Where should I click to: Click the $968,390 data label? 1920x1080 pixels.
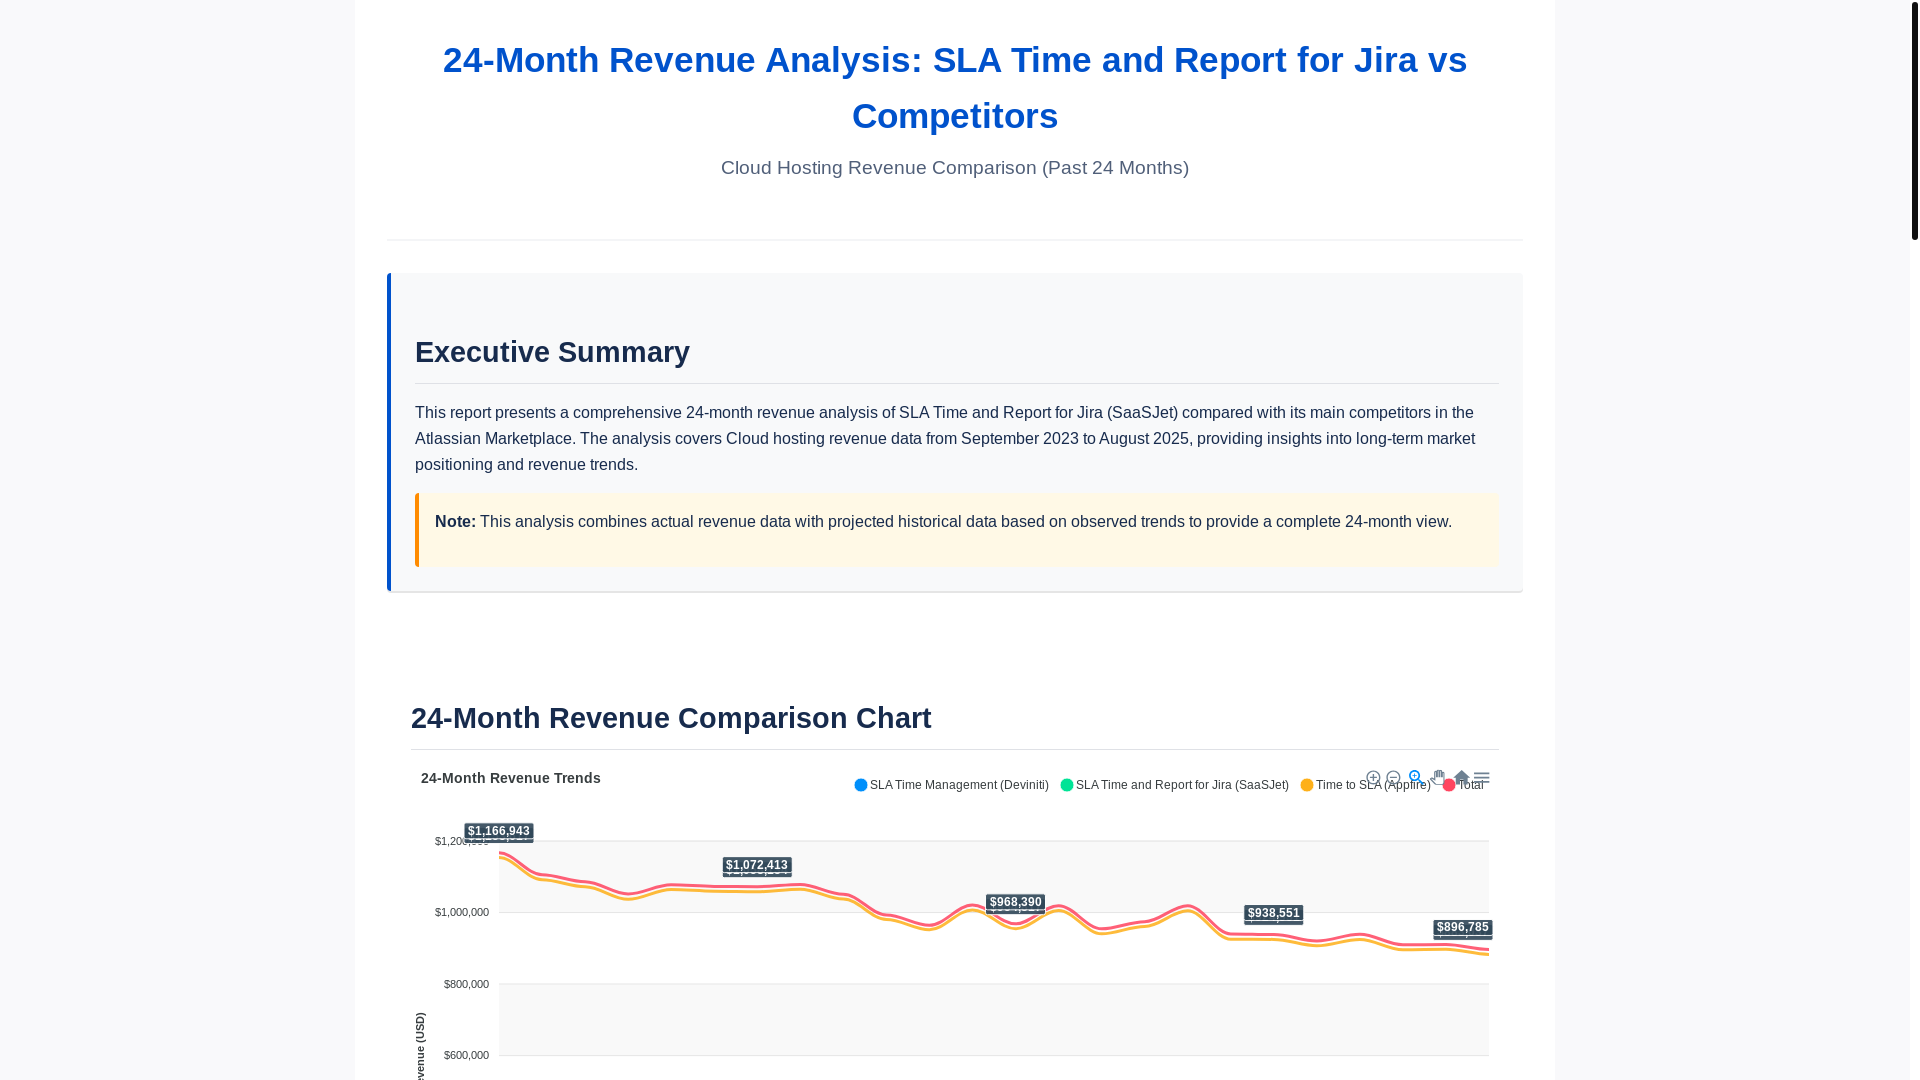click(x=1016, y=902)
